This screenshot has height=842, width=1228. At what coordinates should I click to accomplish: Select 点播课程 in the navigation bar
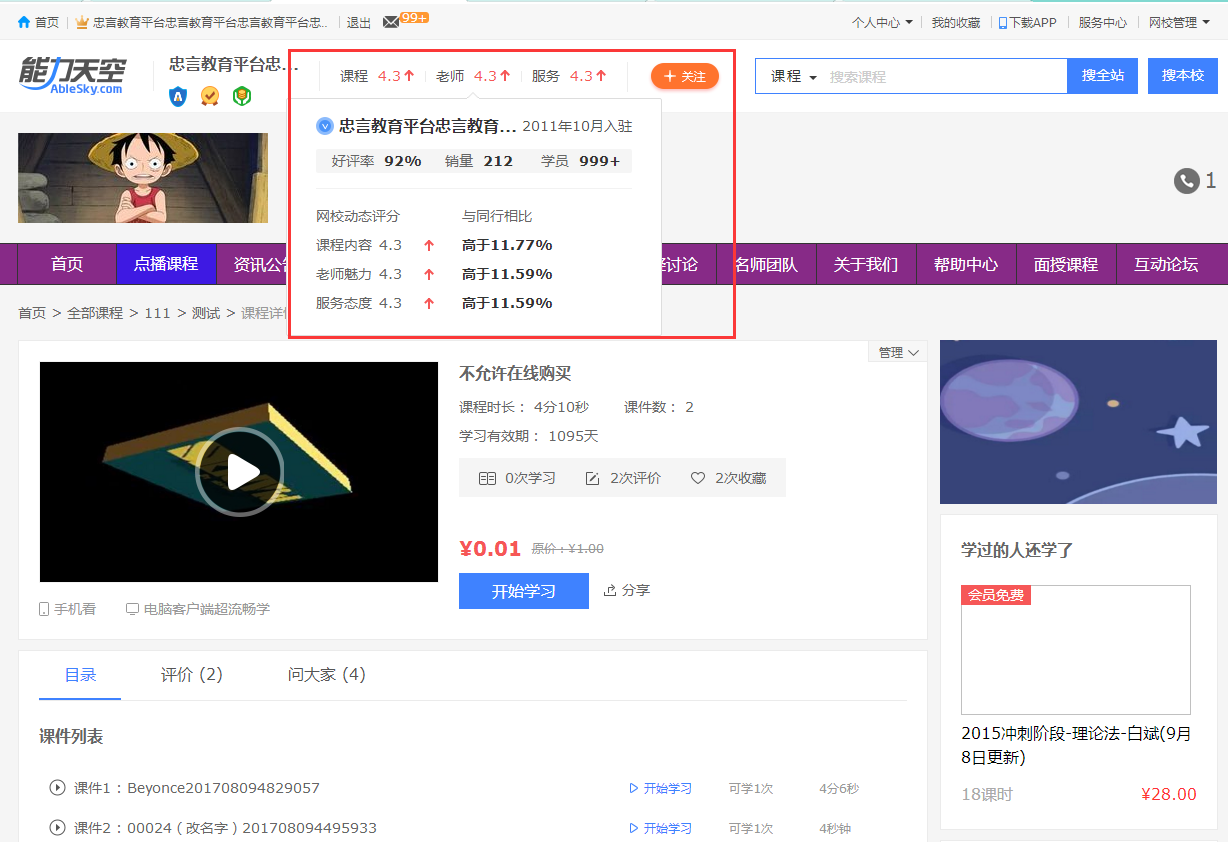coord(166,264)
